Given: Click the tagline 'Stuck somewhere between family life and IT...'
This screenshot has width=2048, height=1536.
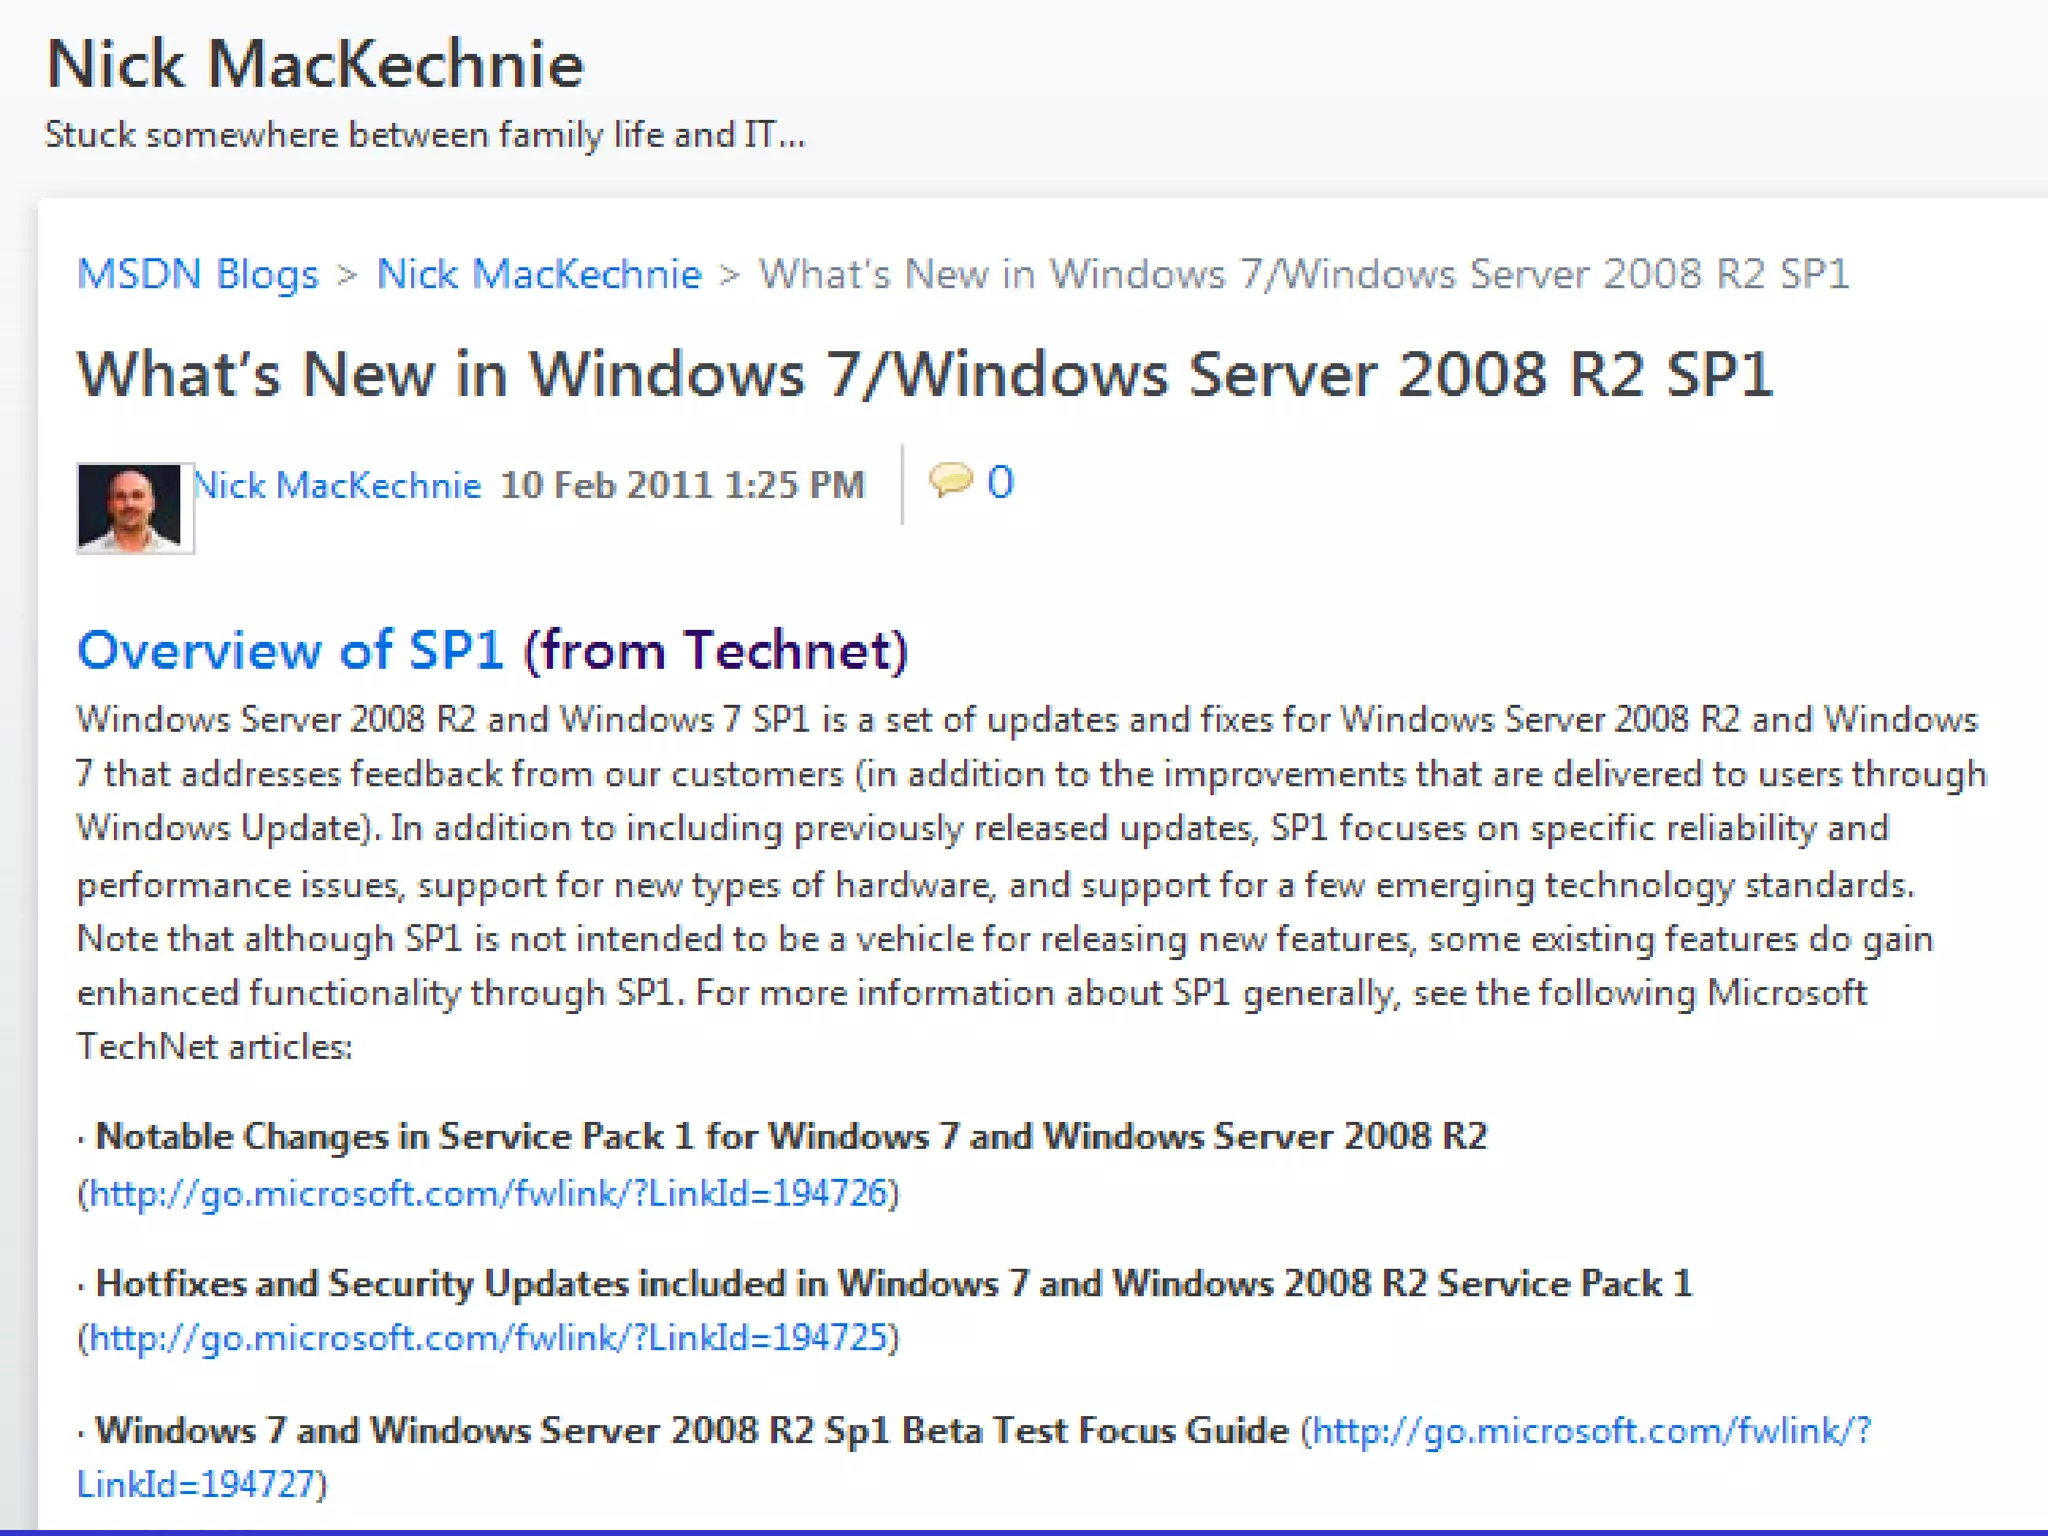Looking at the screenshot, I should pyautogui.click(x=425, y=135).
